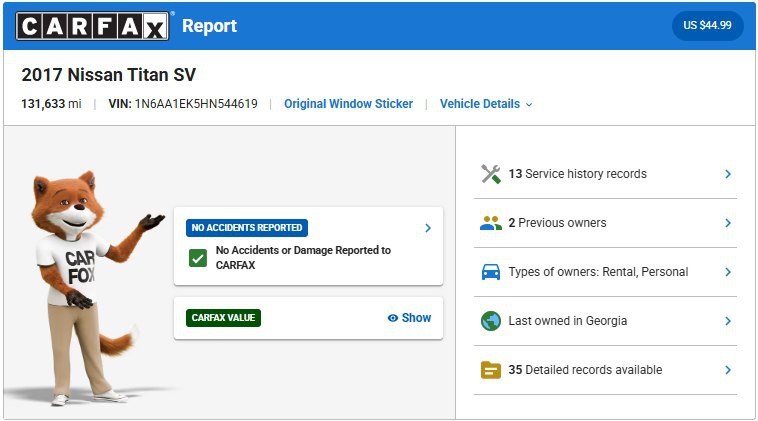
Task: Click the car types of owners icon
Action: [490, 272]
